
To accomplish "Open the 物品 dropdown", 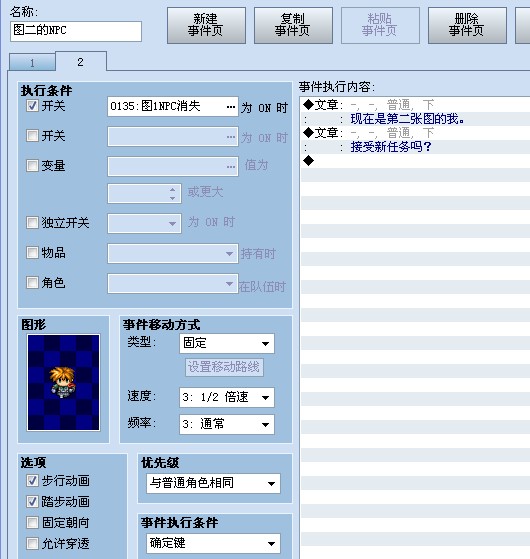I will click(173, 253).
